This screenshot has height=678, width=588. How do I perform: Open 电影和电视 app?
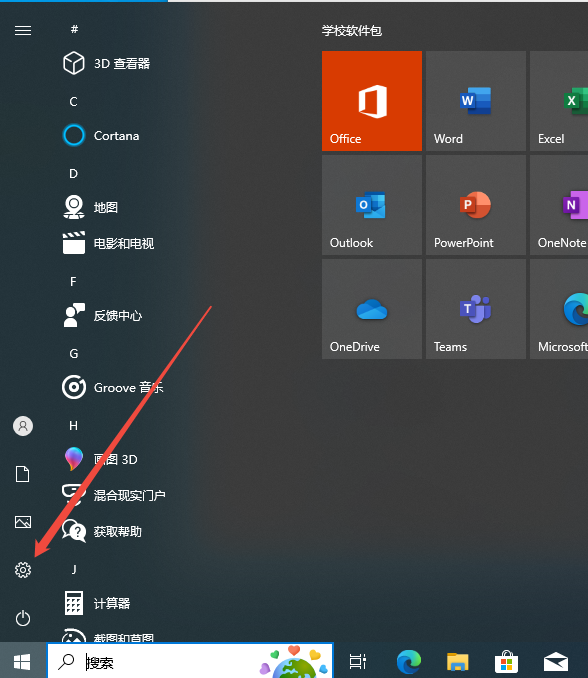coord(109,243)
